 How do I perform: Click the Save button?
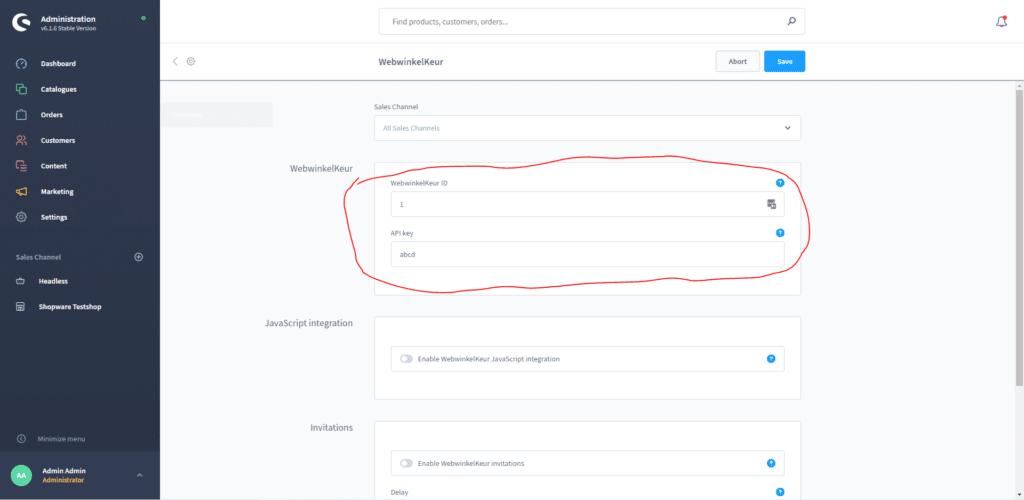pos(784,61)
